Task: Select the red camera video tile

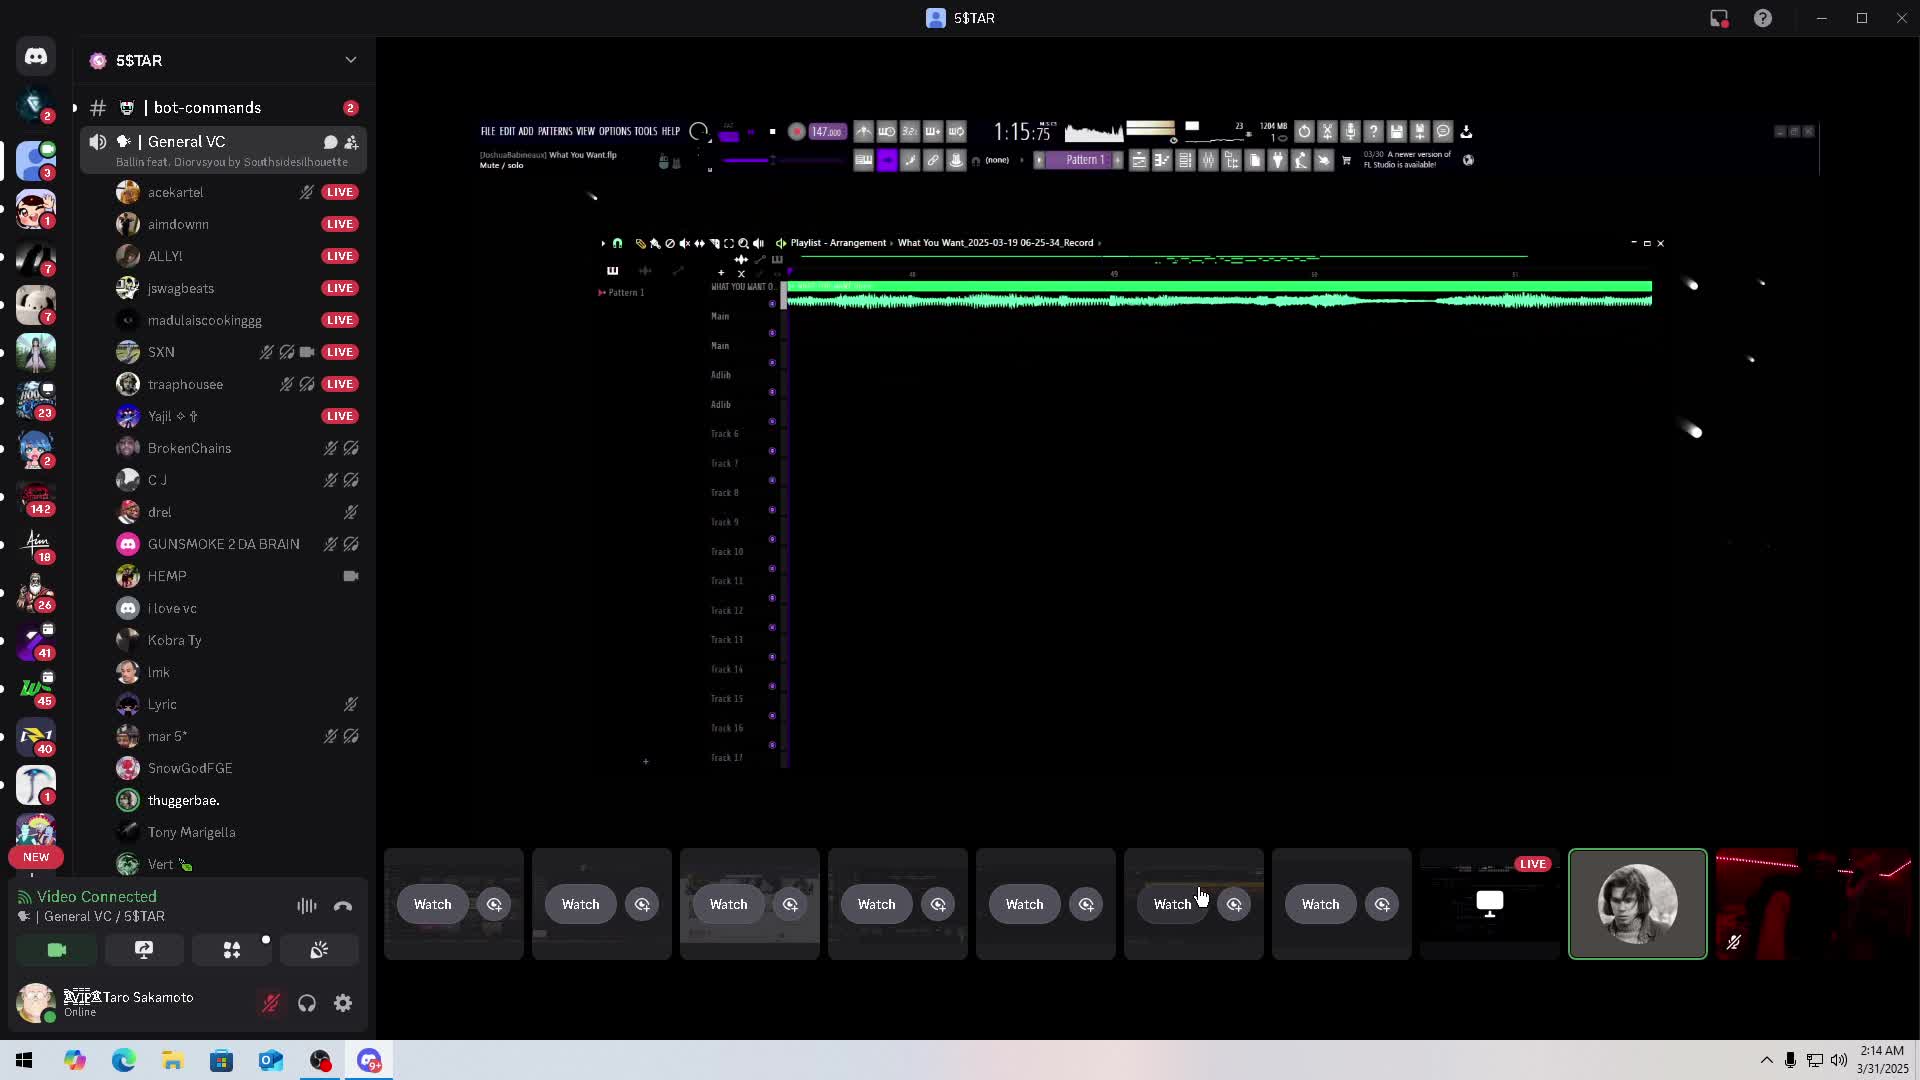Action: pos(1814,904)
